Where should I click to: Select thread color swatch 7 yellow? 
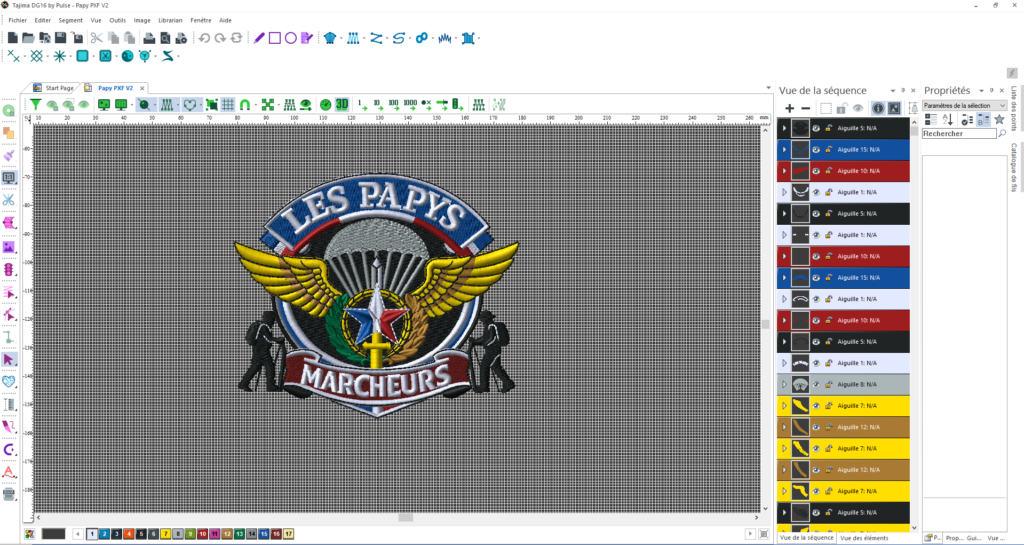166,534
